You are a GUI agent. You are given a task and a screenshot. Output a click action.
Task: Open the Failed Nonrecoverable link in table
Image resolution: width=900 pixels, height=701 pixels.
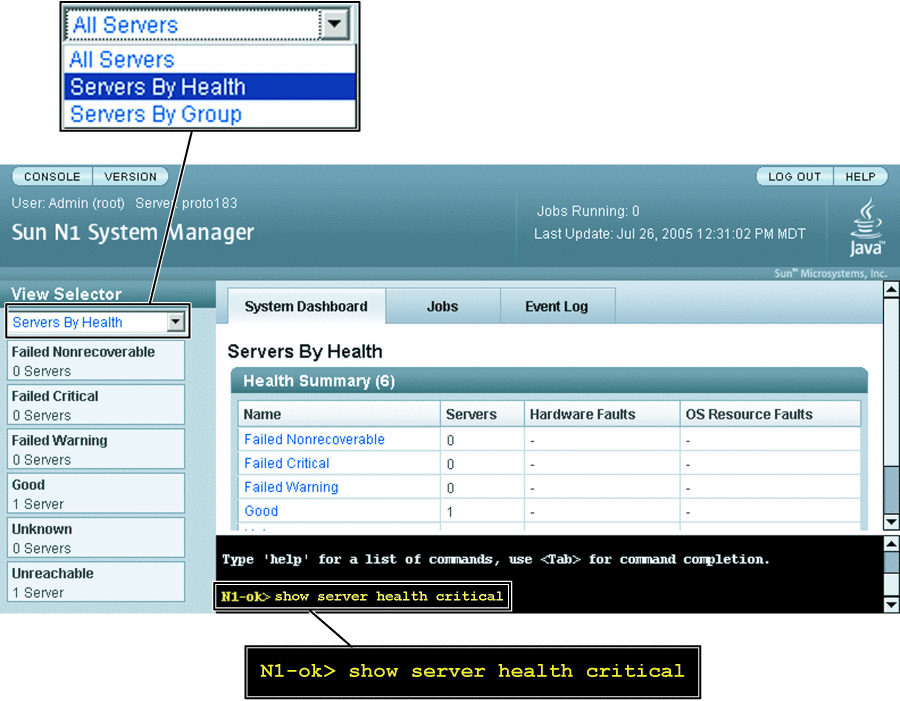(315, 439)
